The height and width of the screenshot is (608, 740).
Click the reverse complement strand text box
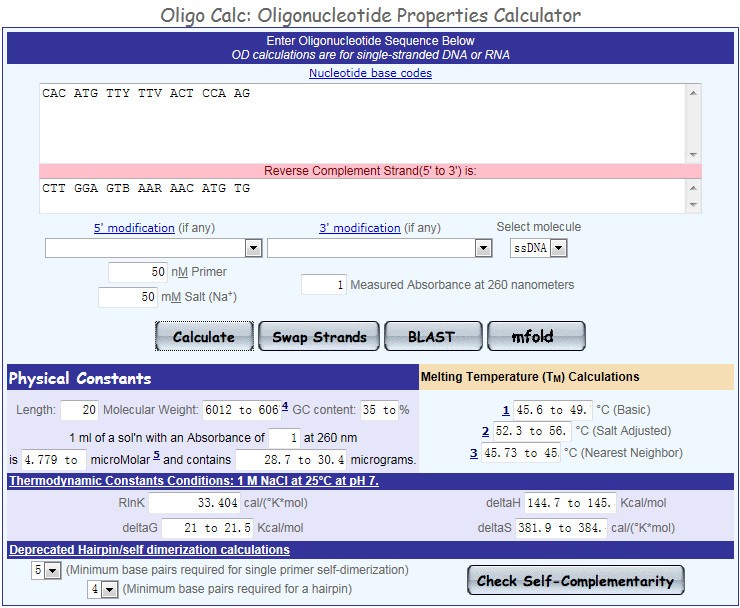click(x=362, y=195)
